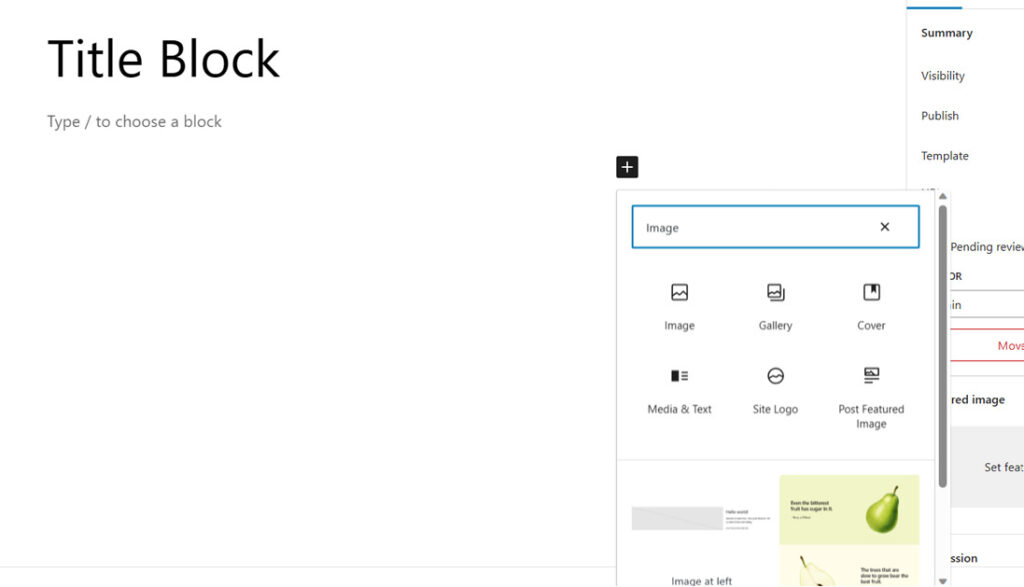Screen dimensions: 1024x587
Task: Click the inserter scrollbar thumb
Action: pyautogui.click(x=942, y=346)
